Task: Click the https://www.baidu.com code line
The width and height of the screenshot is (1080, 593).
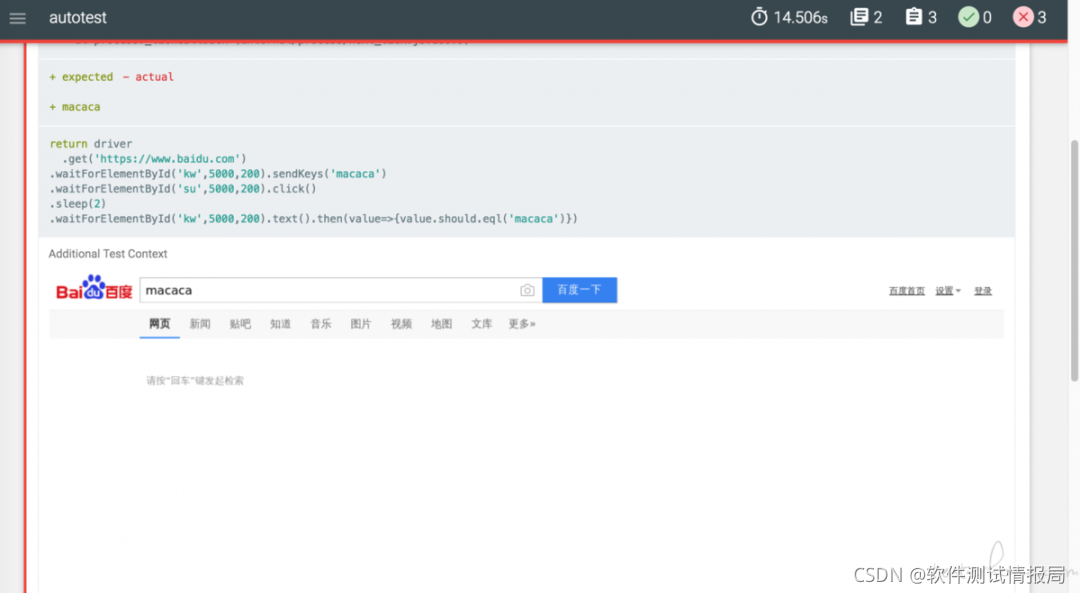Action: click(x=154, y=159)
